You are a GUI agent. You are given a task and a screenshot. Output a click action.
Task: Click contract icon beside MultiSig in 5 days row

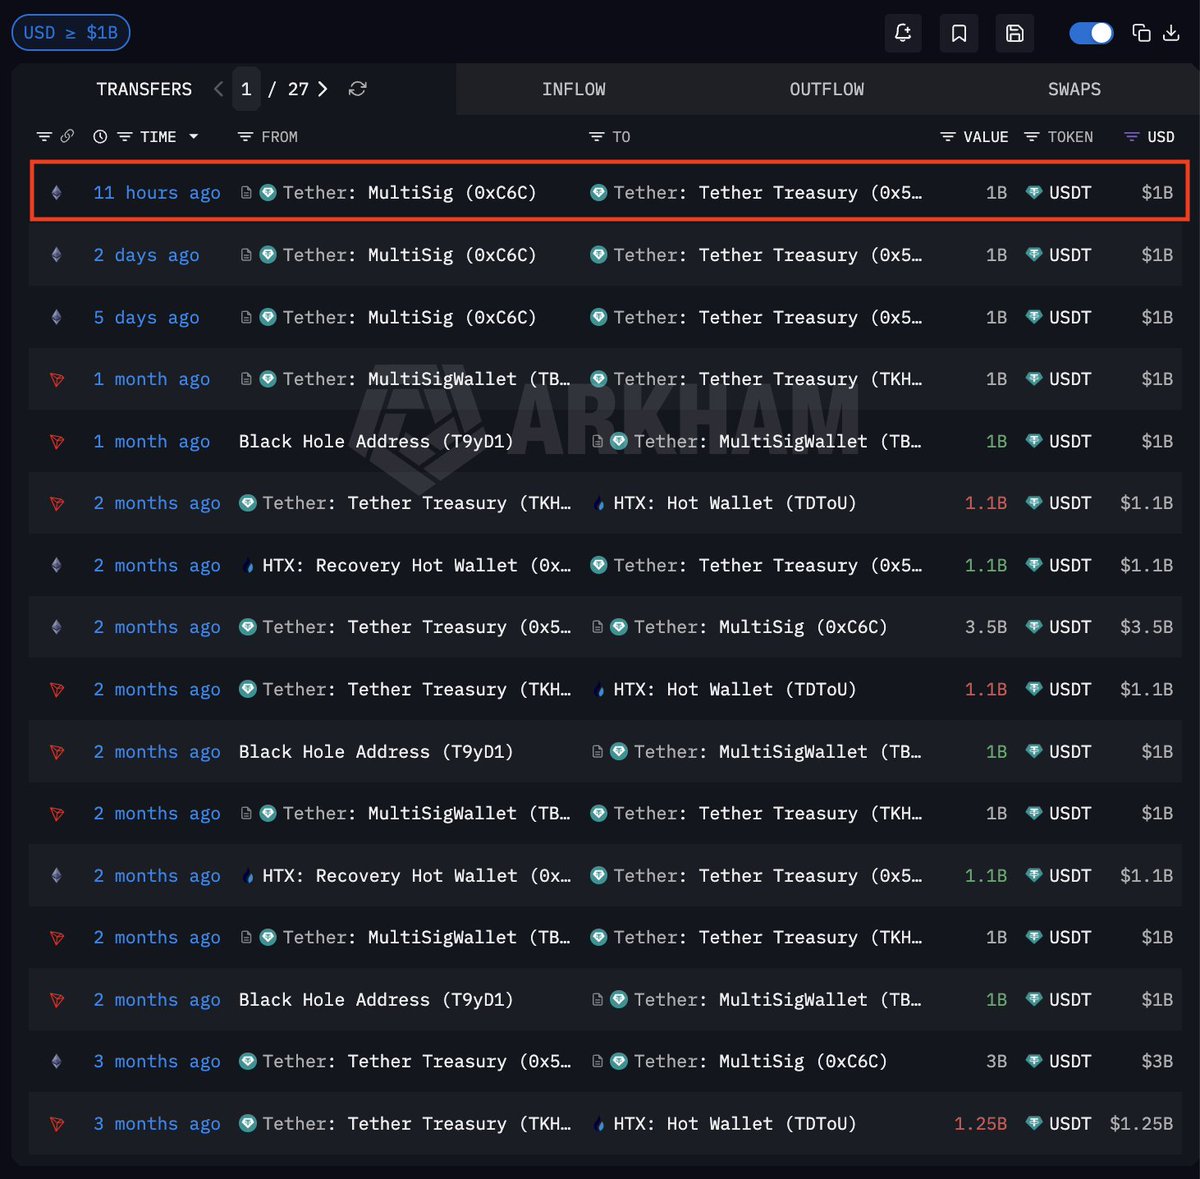pyautogui.click(x=246, y=317)
